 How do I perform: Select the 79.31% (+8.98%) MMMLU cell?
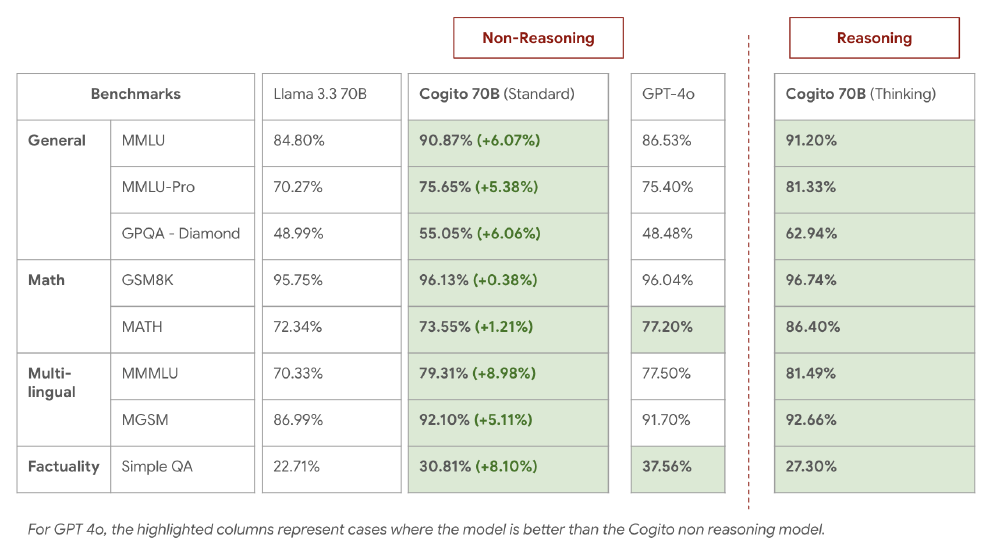pyautogui.click(x=507, y=374)
